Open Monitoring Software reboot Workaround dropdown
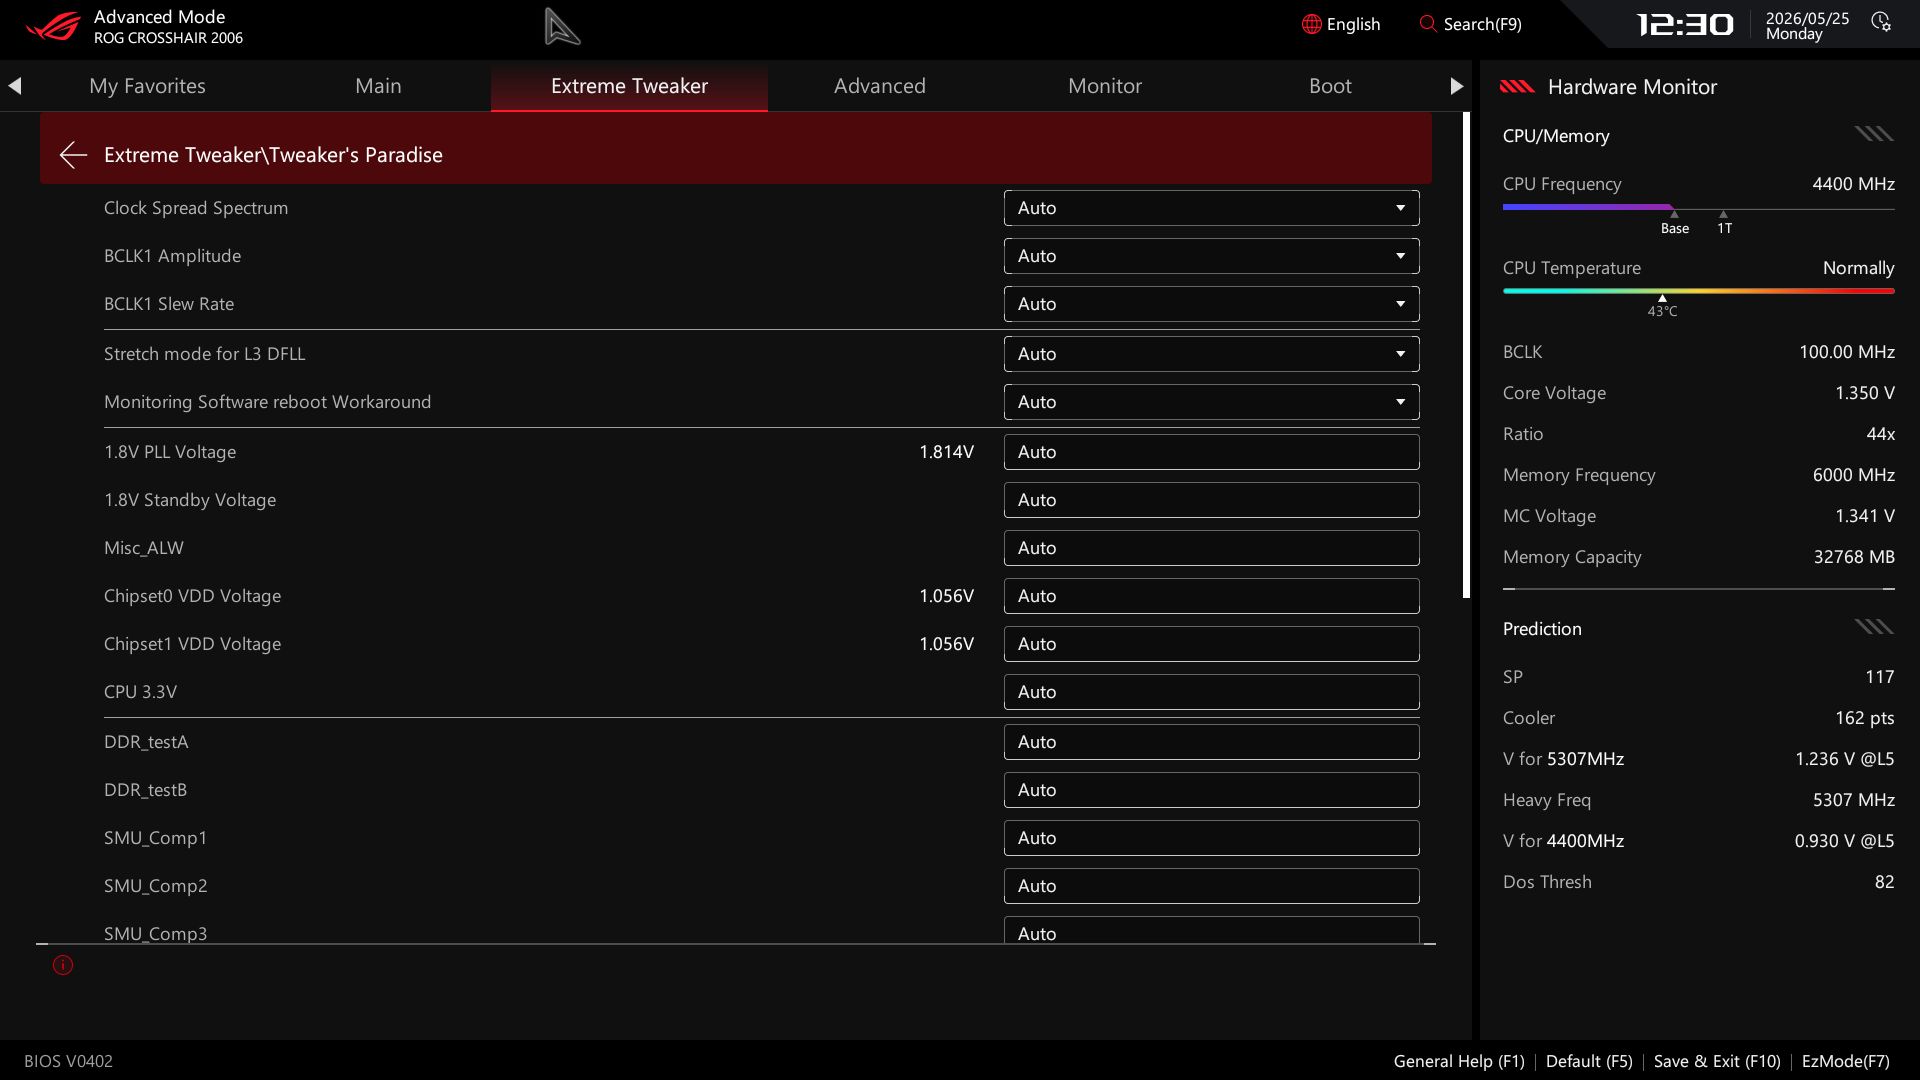Screen dimensions: 1920x1080 [1211, 402]
